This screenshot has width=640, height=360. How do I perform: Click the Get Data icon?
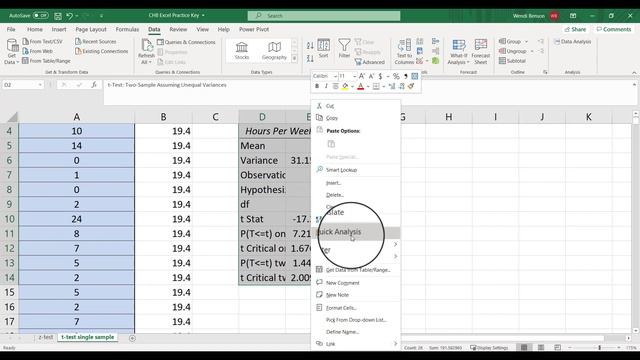(11, 47)
